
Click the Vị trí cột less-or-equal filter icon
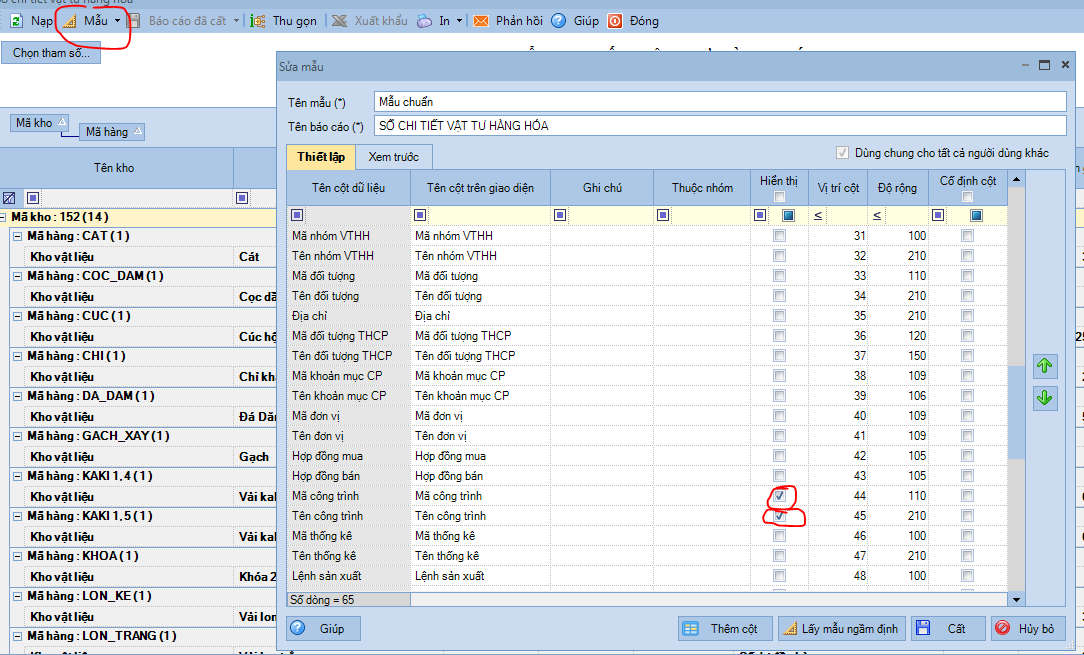(818, 216)
